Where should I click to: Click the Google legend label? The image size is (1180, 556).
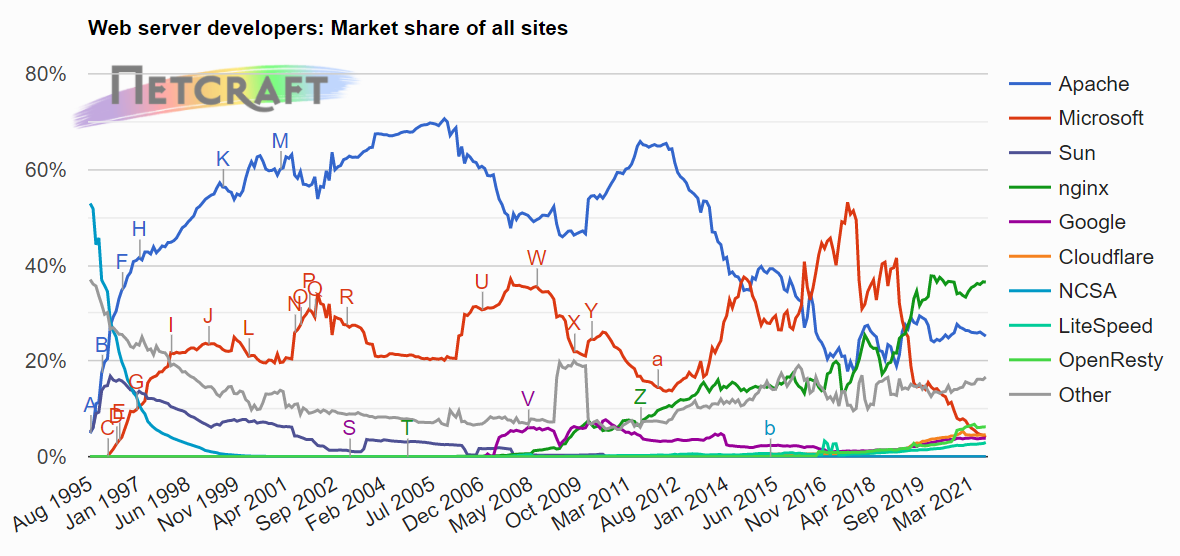click(1092, 222)
